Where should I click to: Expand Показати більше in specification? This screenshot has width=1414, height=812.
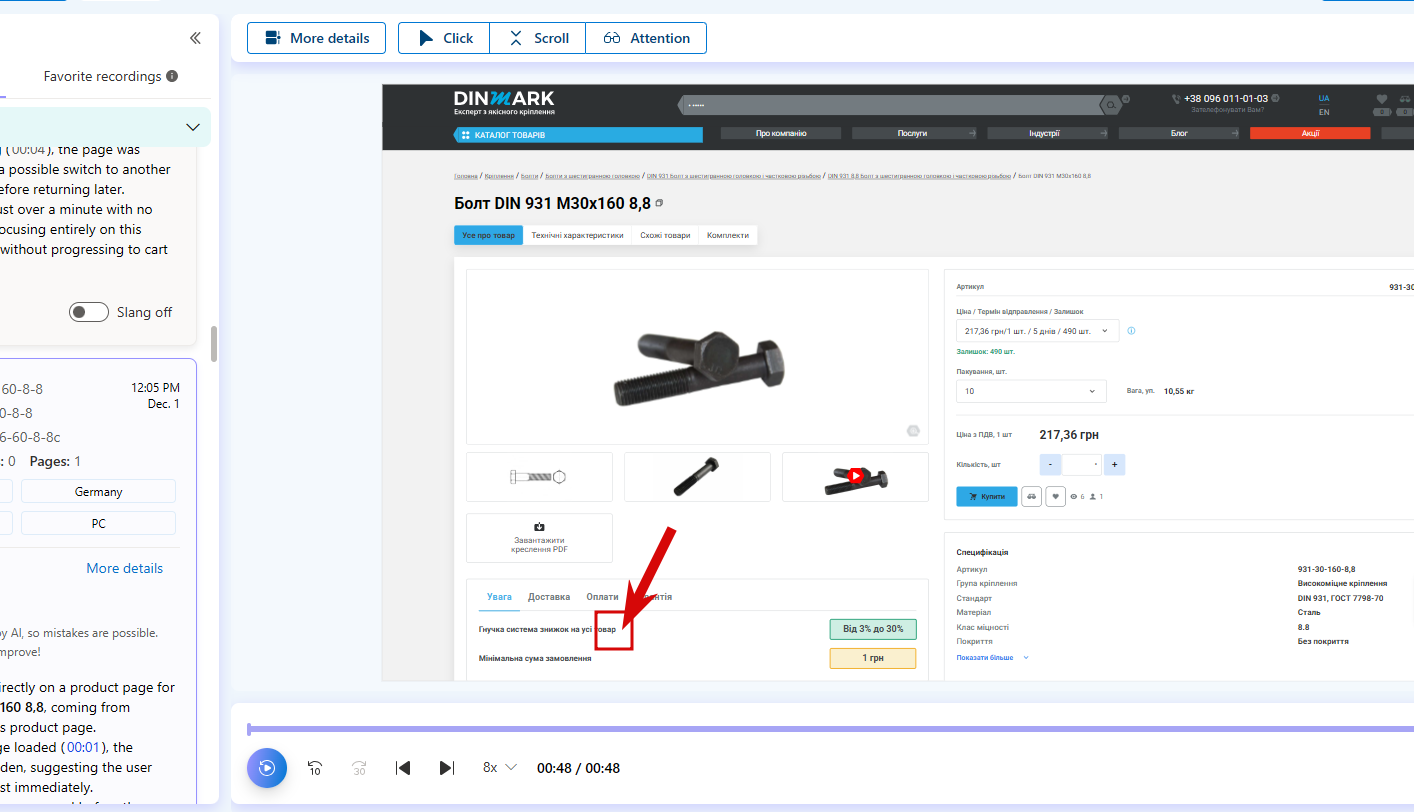[x=992, y=658]
